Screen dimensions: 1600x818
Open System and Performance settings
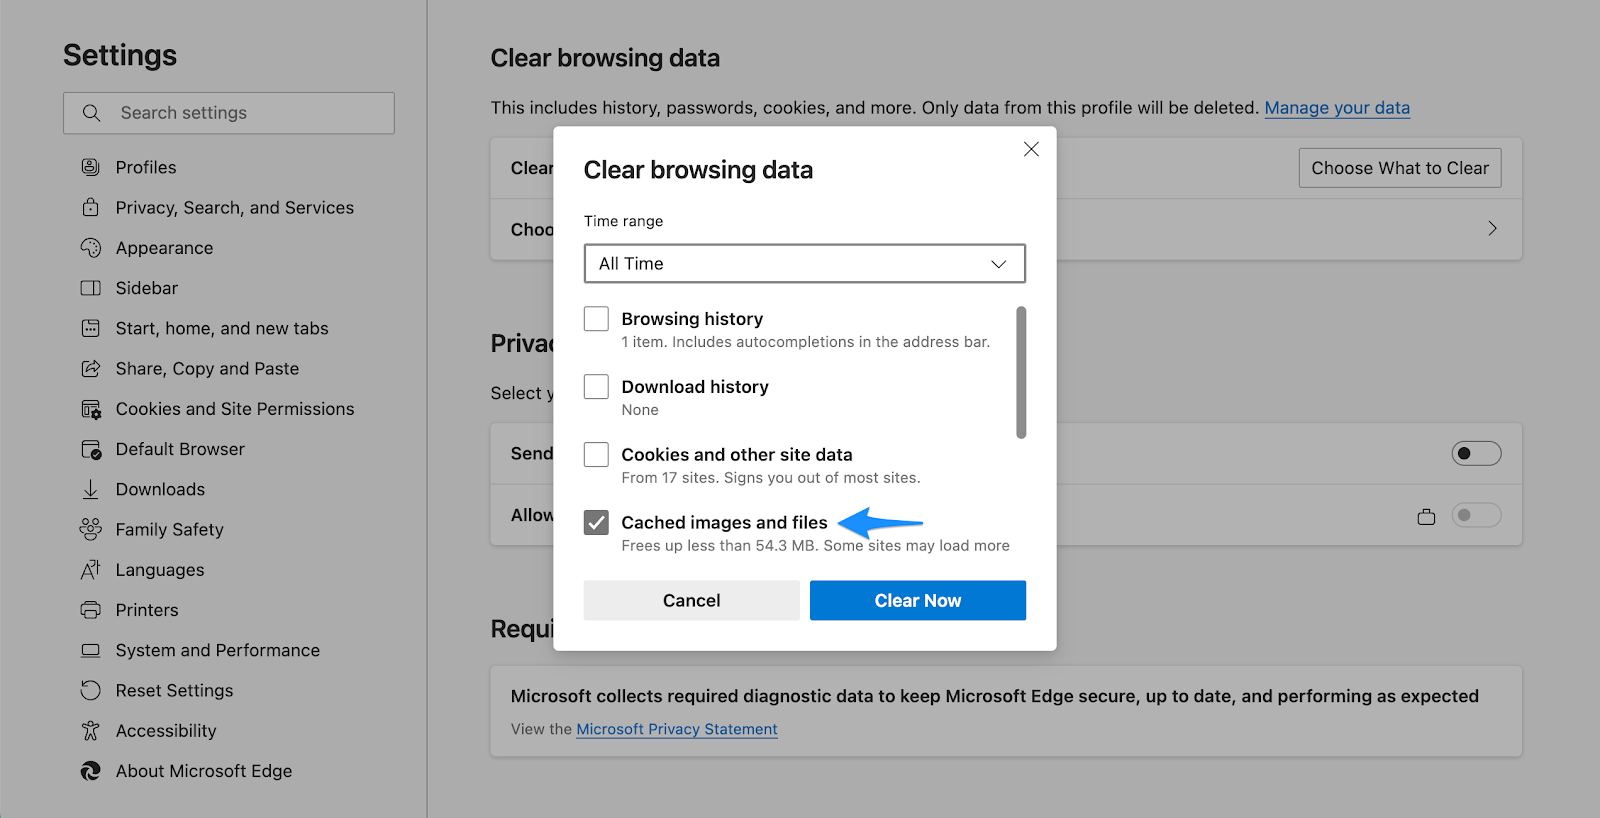218,650
